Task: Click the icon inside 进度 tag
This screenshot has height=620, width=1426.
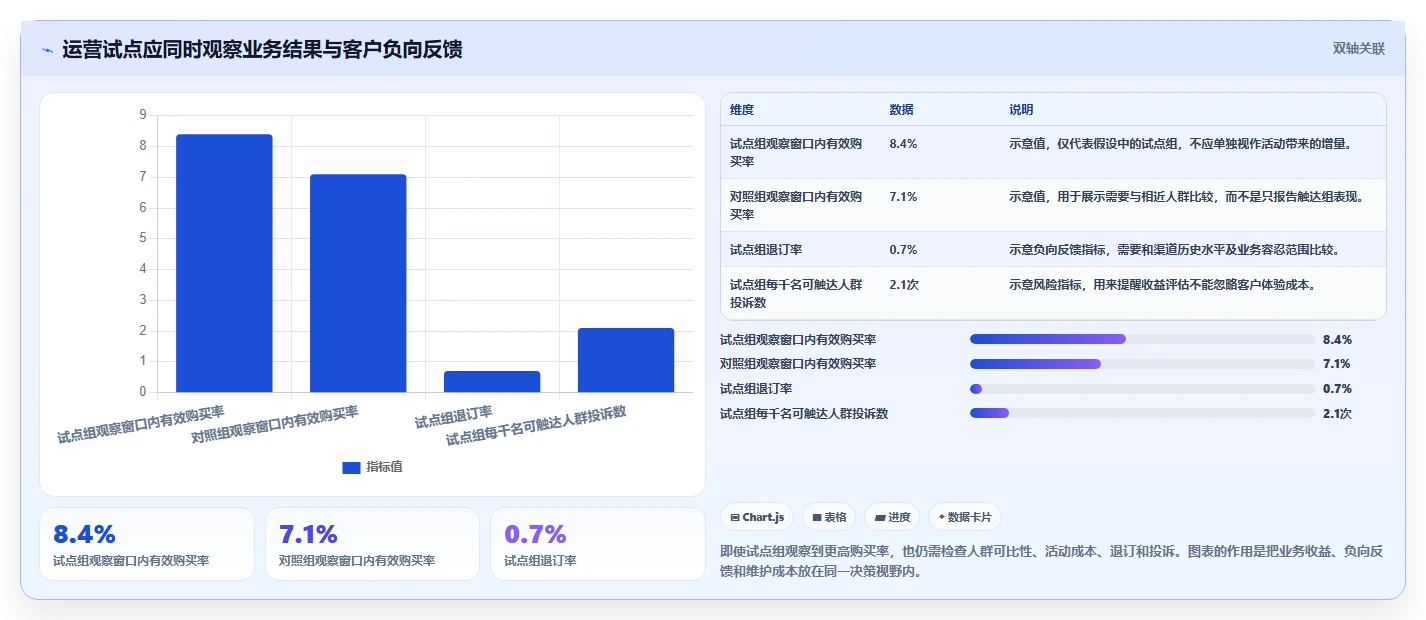Action: [x=880, y=518]
